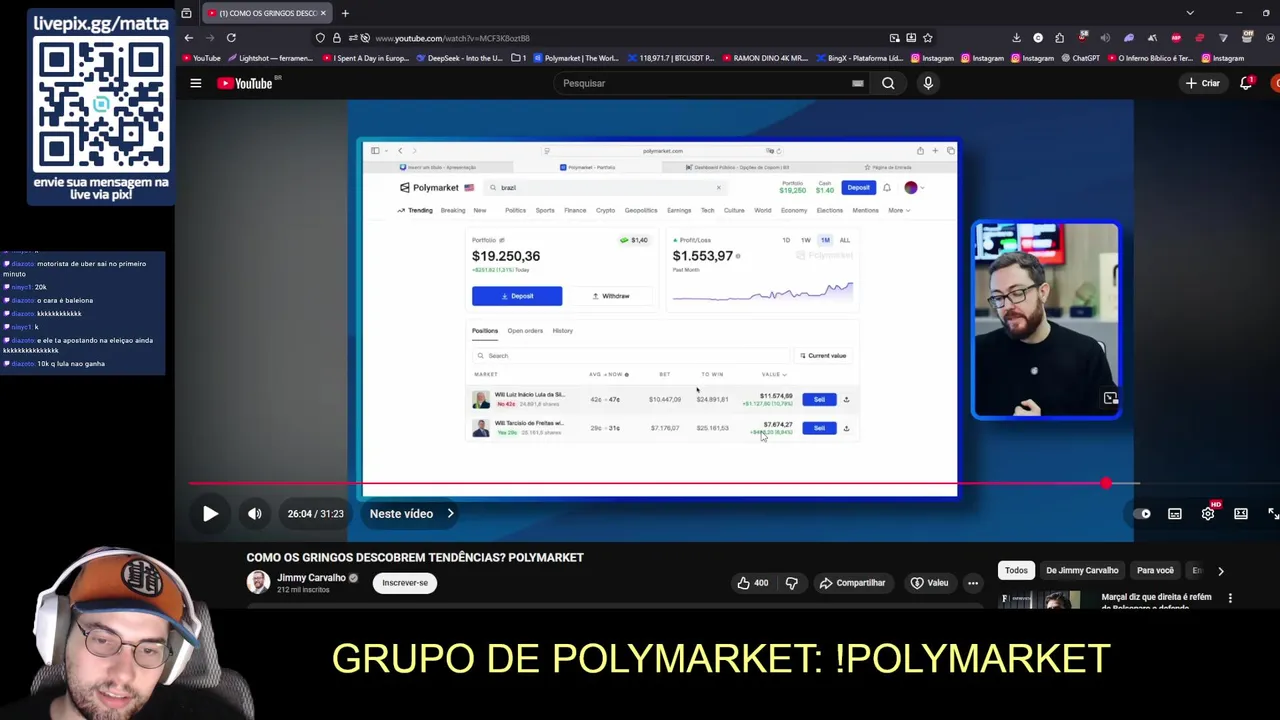Image resolution: width=1280 pixels, height=720 pixels.
Task: Reload the page in browser toolbar
Action: point(231,38)
